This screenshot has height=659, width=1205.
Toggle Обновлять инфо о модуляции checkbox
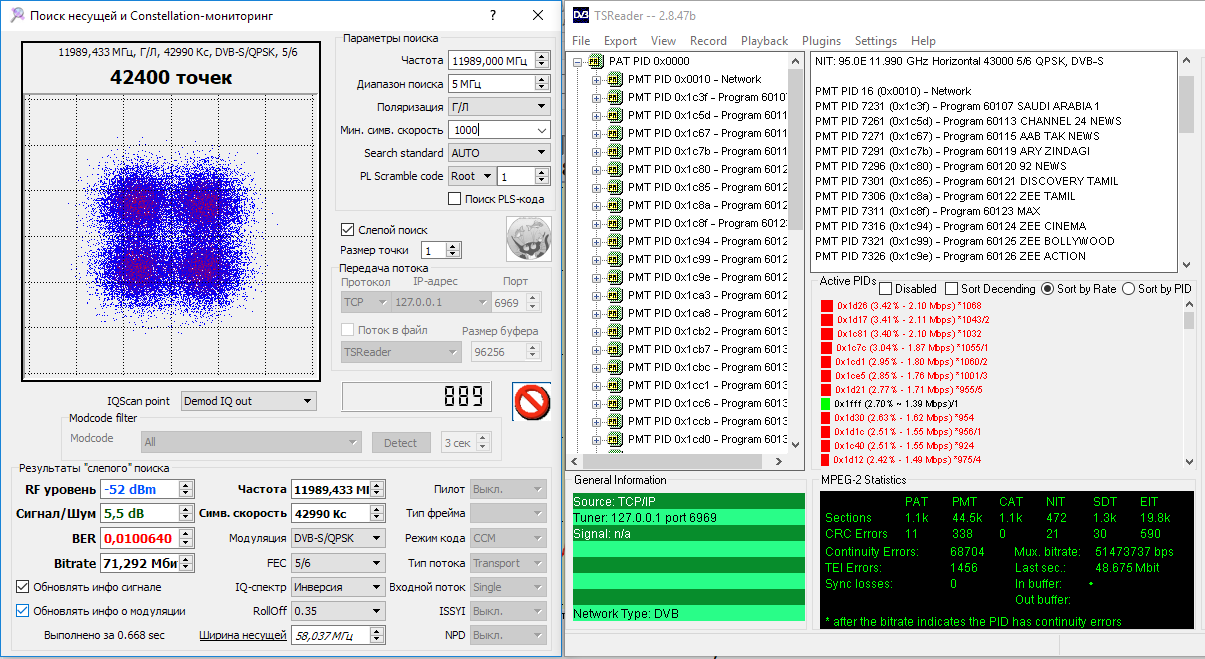(x=23, y=611)
